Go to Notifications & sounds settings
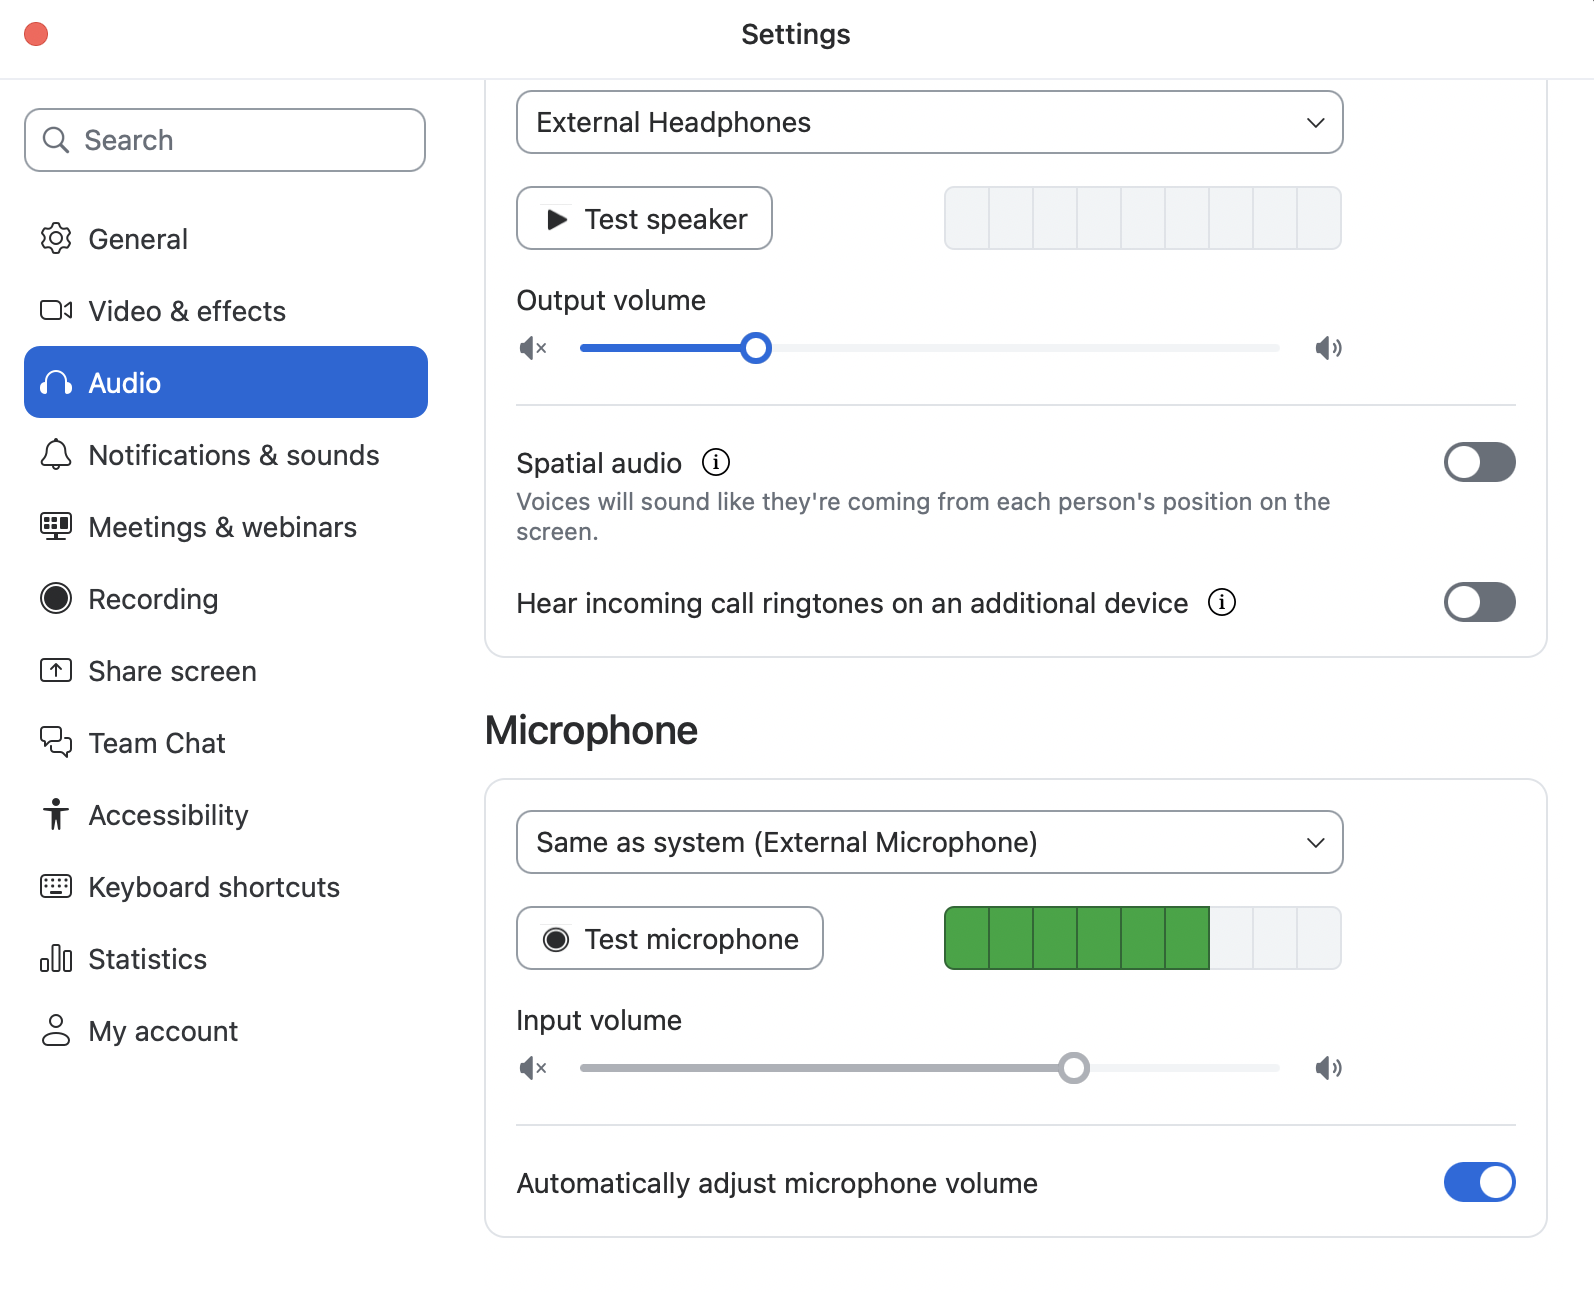1594x1292 pixels. point(233,455)
